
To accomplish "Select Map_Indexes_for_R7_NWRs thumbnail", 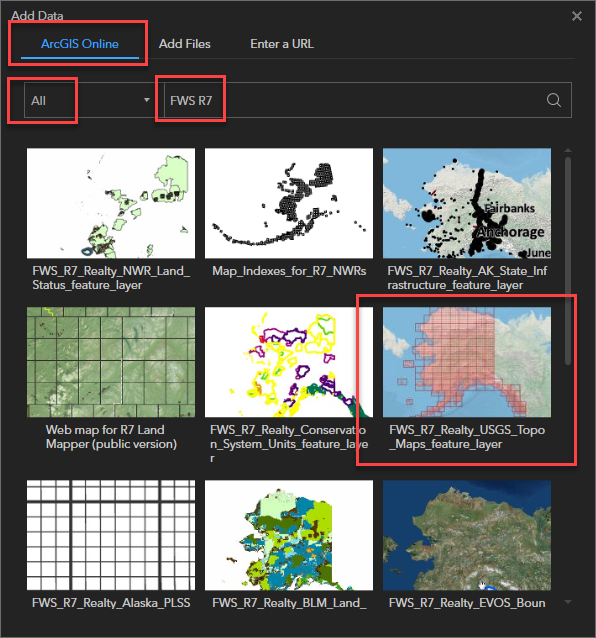I will point(289,203).
